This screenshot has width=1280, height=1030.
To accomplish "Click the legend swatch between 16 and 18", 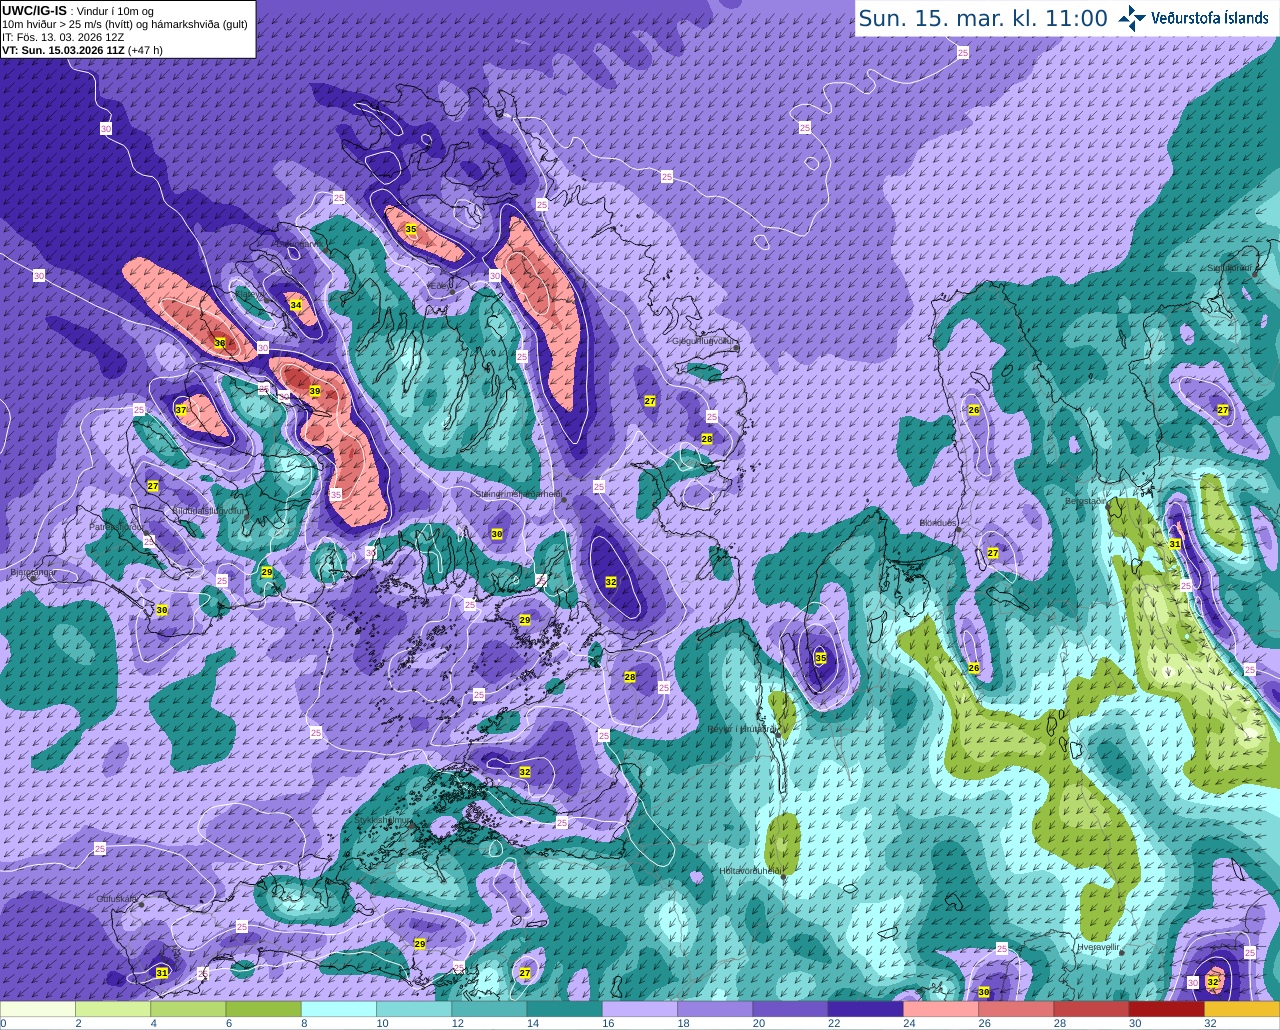I will pos(640,1009).
